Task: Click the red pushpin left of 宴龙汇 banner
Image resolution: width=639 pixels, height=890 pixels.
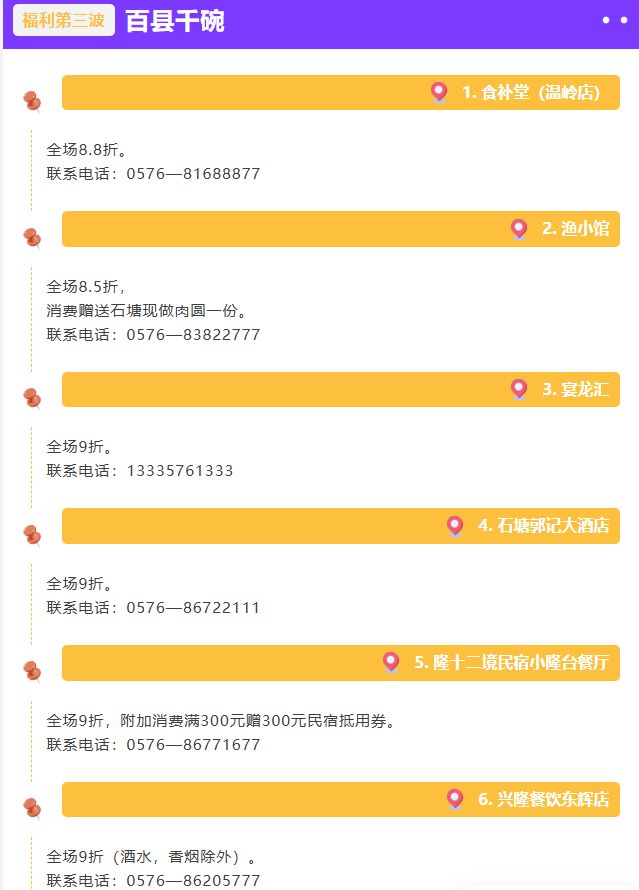Action: pyautogui.click(x=32, y=398)
